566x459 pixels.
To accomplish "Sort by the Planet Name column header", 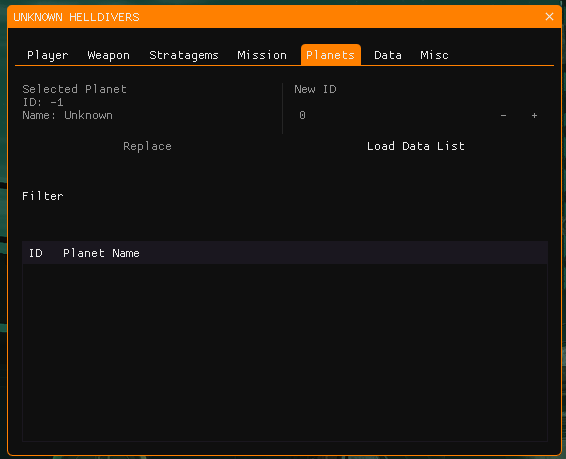I will tap(101, 253).
